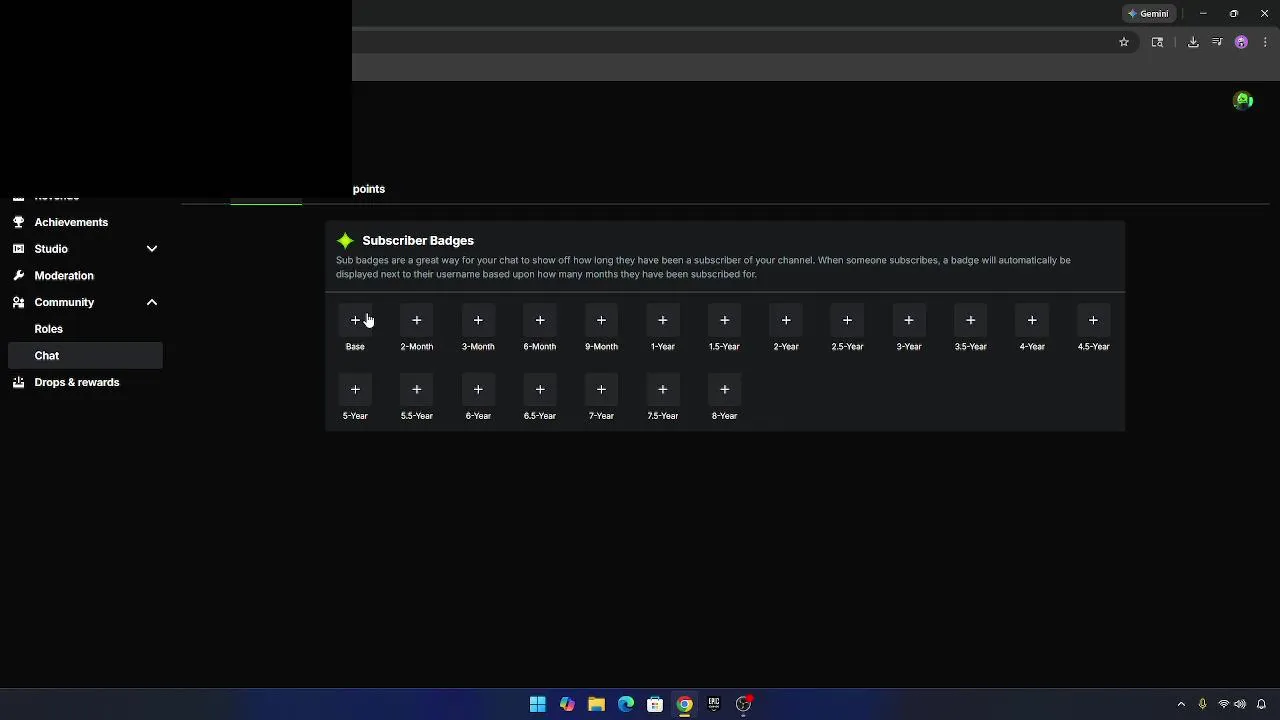Click the plus for 3-Year badge
The width and height of the screenshot is (1280, 720).
(909, 320)
